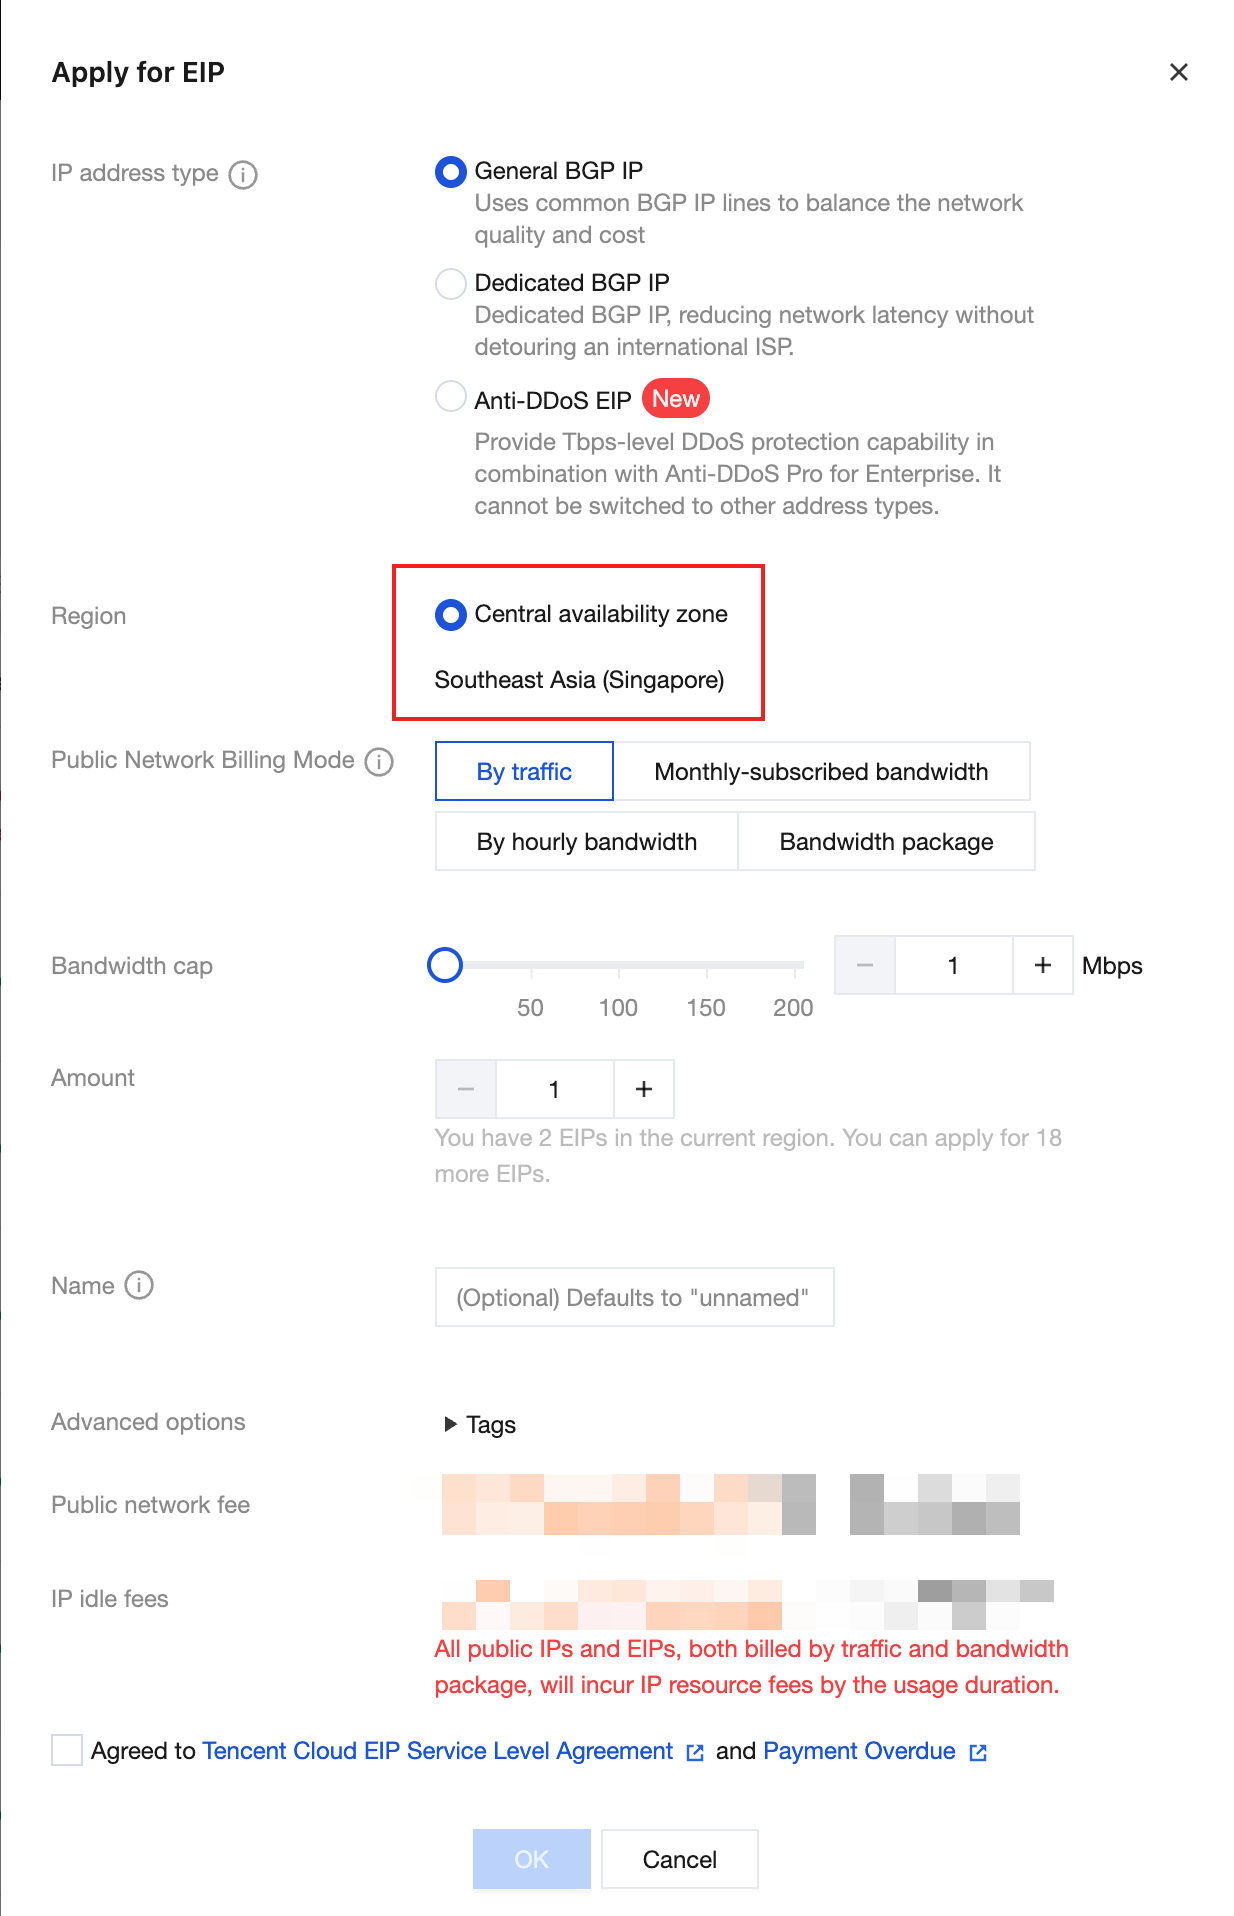Switch to By hourly bandwidth billing
Viewport: 1234px width, 1916px height.
pos(586,841)
